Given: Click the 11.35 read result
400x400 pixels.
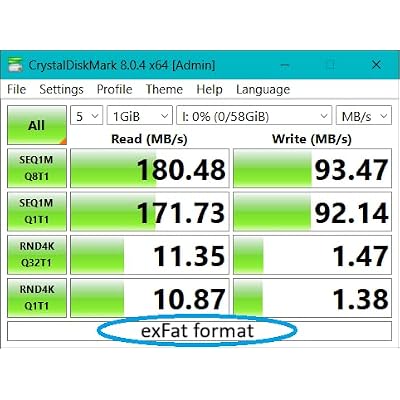Looking at the screenshot, I should click(x=150, y=255).
